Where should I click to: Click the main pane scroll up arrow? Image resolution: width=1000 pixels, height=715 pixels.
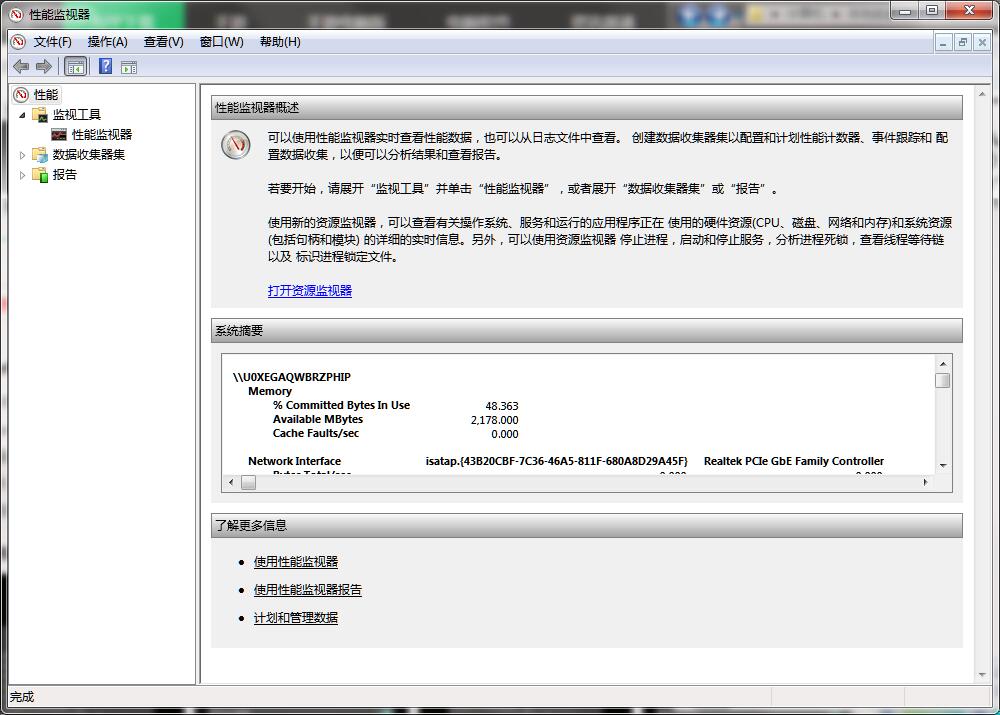point(982,94)
